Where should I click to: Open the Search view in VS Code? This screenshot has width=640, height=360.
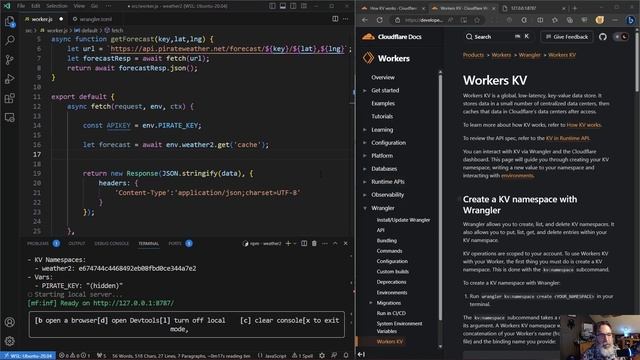tap(9, 40)
